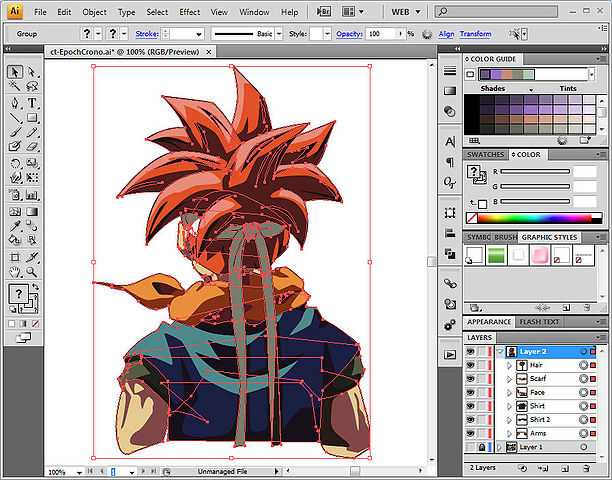Select the Type tool
612x480 pixels.
32,103
